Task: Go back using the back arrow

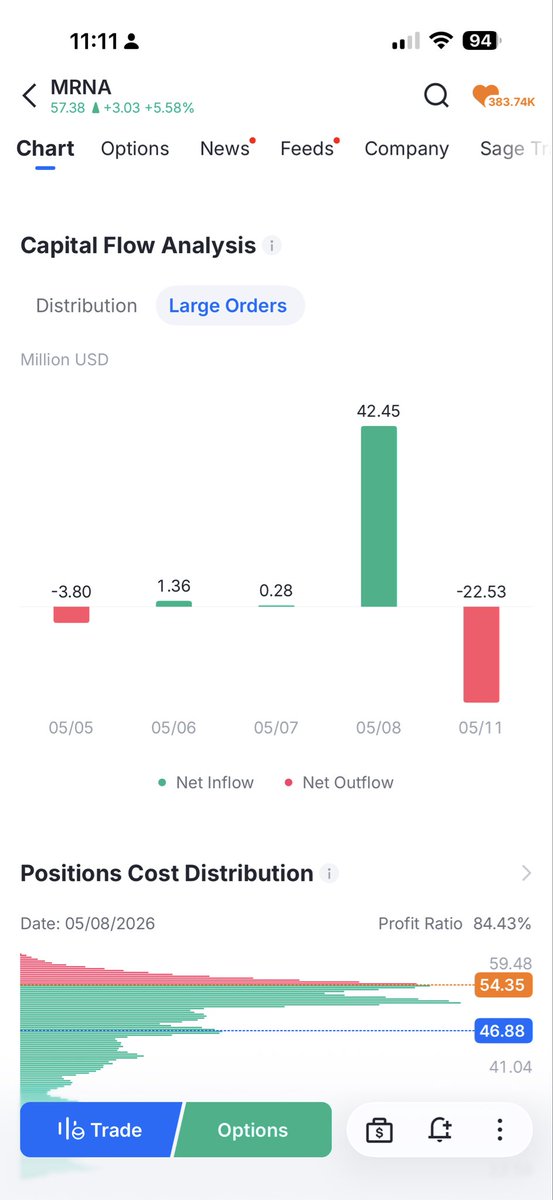Action: pyautogui.click(x=29, y=96)
